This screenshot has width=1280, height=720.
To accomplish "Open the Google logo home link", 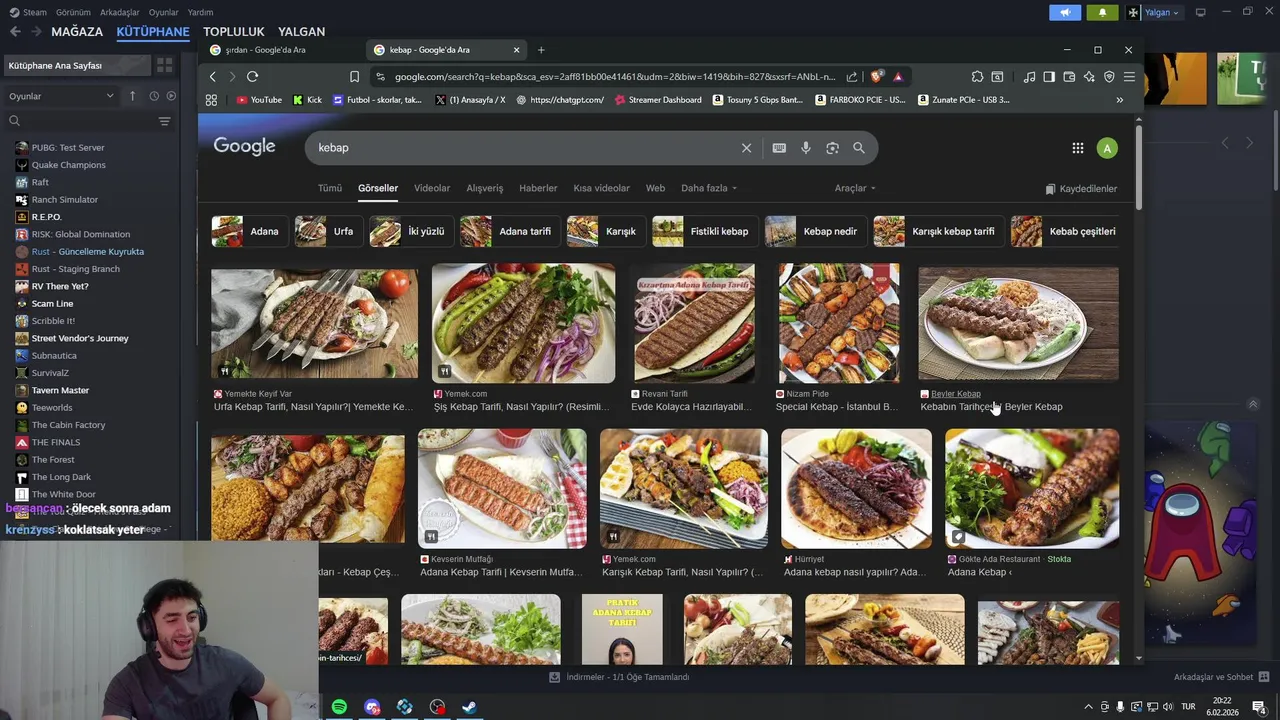I will (244, 147).
